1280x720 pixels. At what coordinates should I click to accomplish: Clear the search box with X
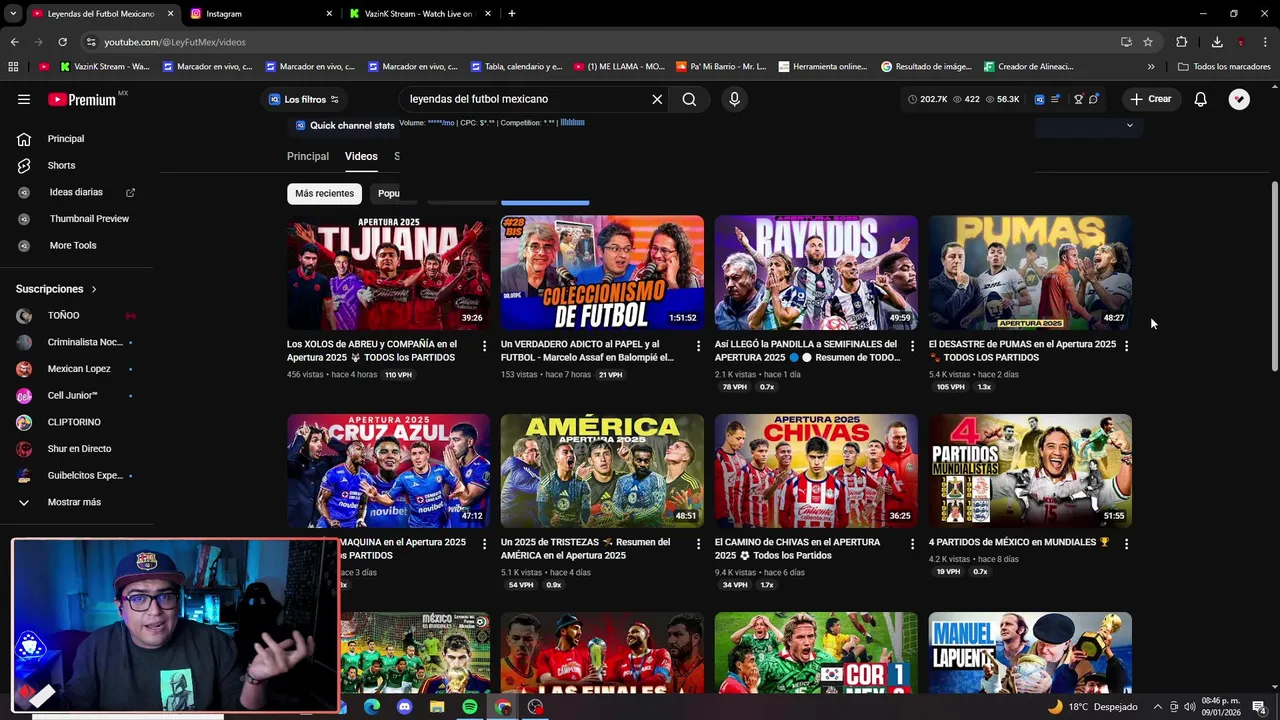tap(657, 99)
